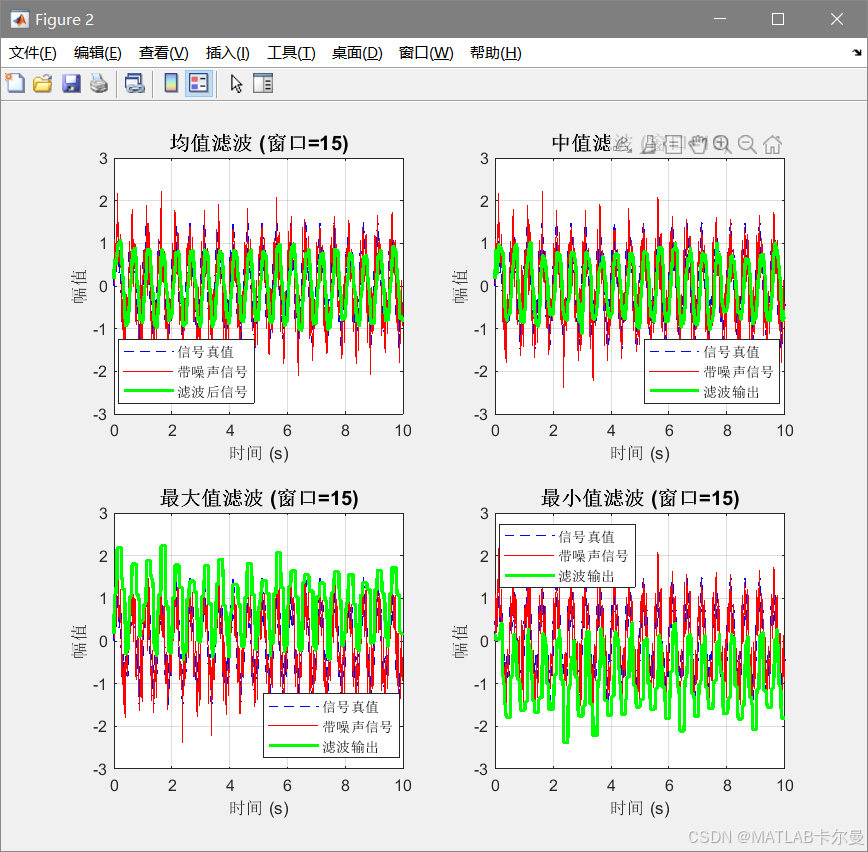This screenshot has height=852, width=868.
Task: Click the 时间 (s) label under the min filter plot
Action: [640, 808]
